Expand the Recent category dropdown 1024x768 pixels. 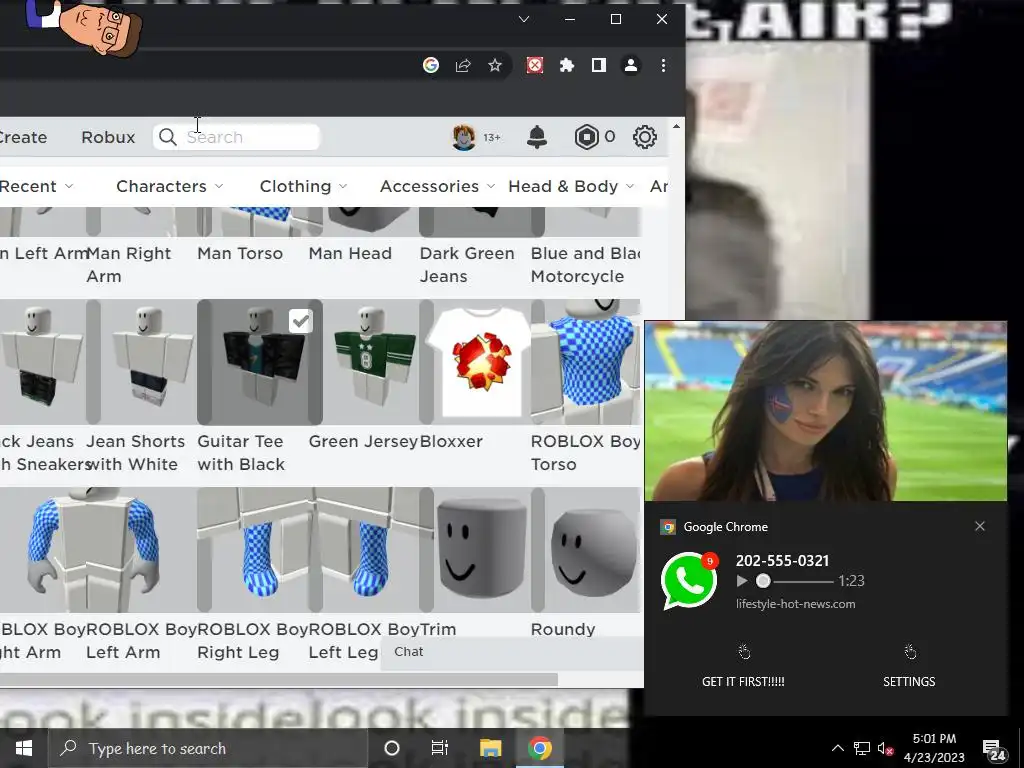click(36, 186)
